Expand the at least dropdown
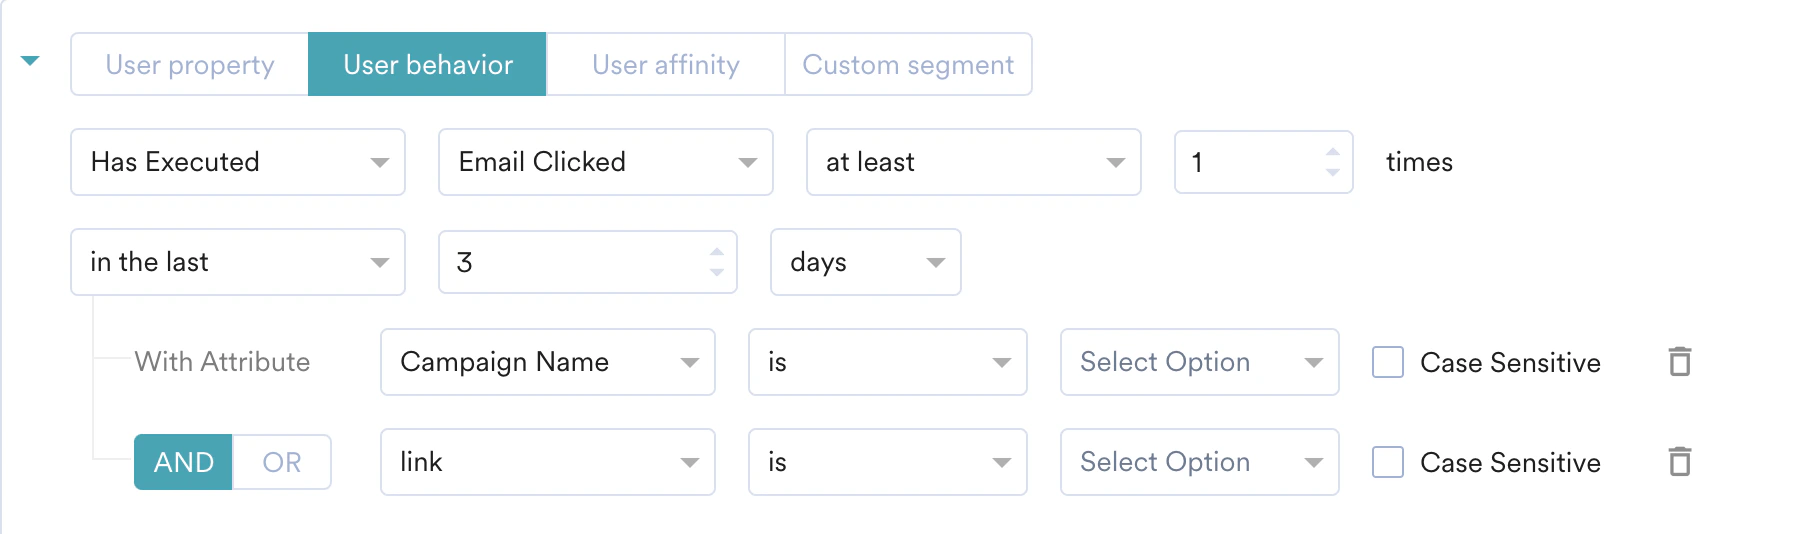 click(x=973, y=162)
